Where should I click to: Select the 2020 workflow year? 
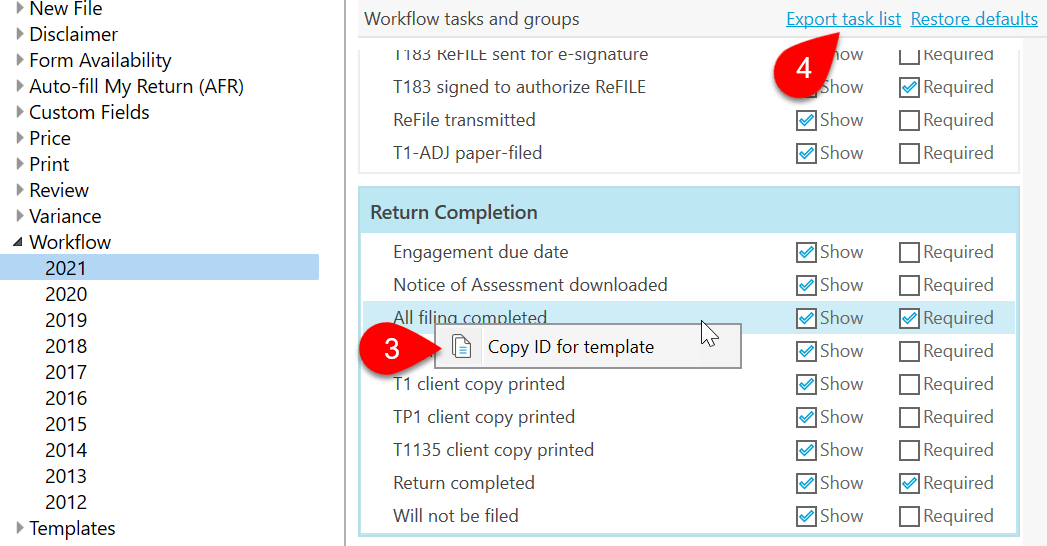(x=66, y=294)
